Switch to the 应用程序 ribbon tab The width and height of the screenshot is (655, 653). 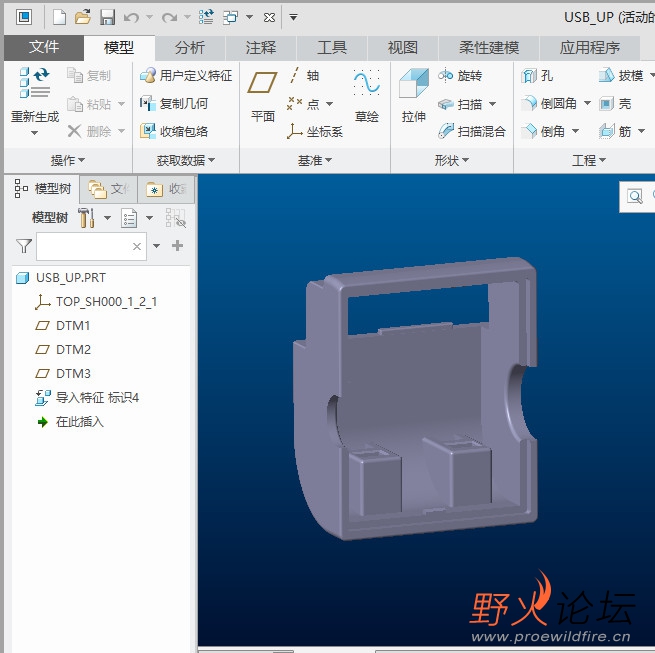[590, 48]
